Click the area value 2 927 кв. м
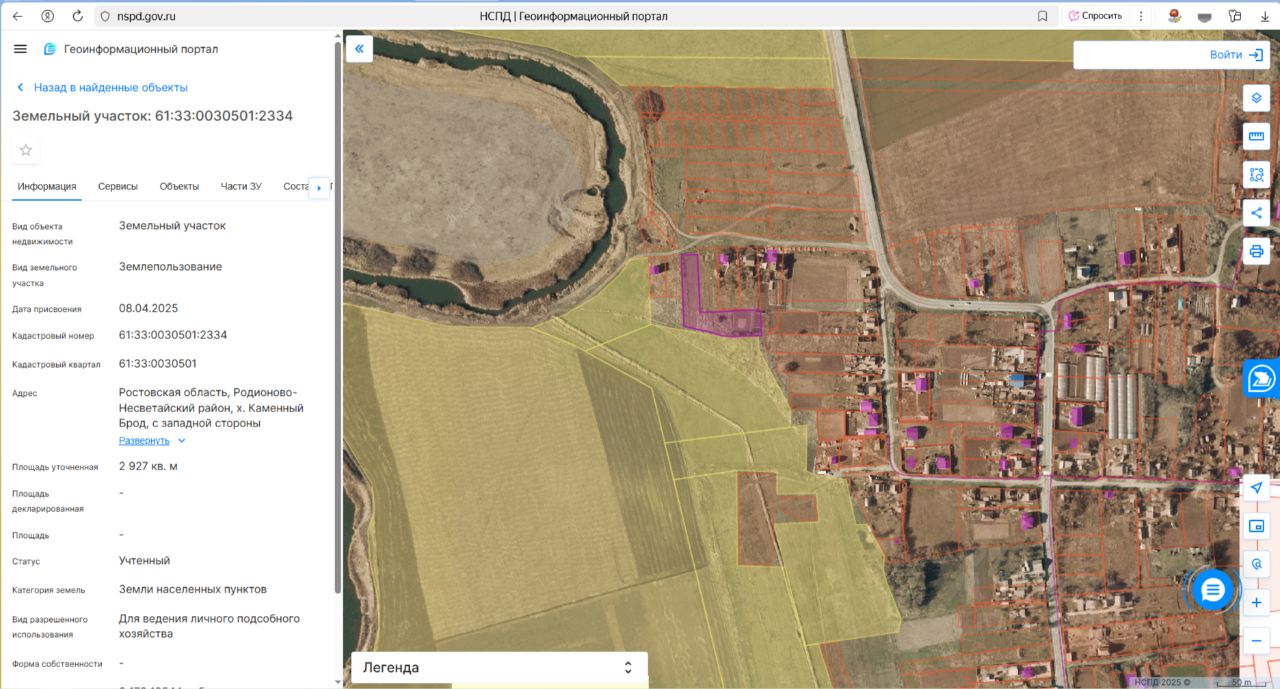 point(149,466)
